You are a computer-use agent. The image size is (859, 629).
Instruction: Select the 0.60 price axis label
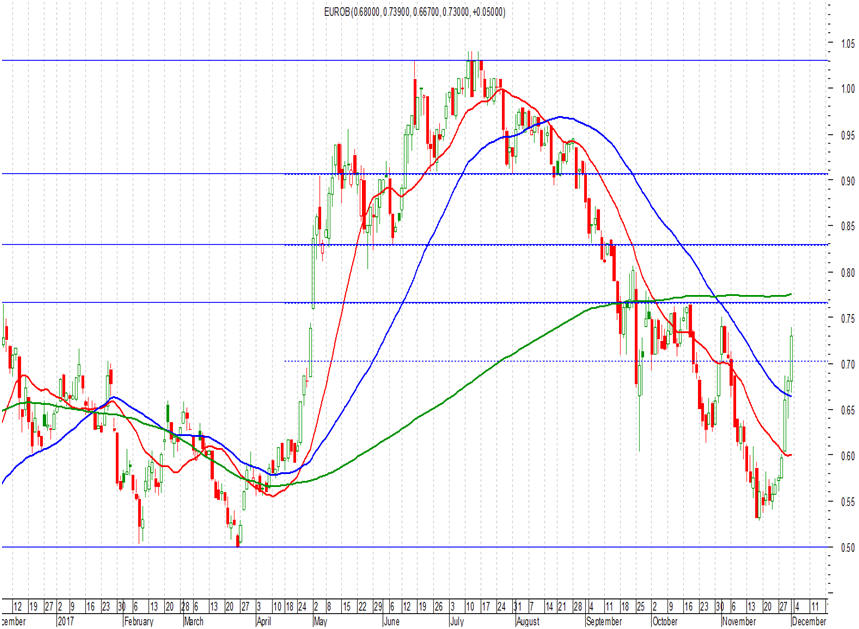tap(847, 456)
